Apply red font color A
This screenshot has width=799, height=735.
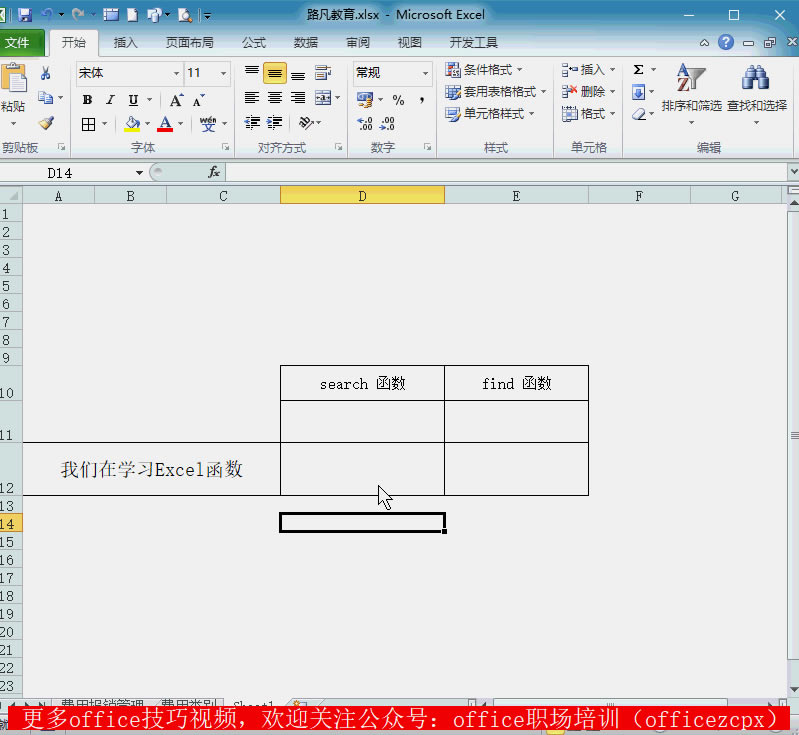(165, 124)
